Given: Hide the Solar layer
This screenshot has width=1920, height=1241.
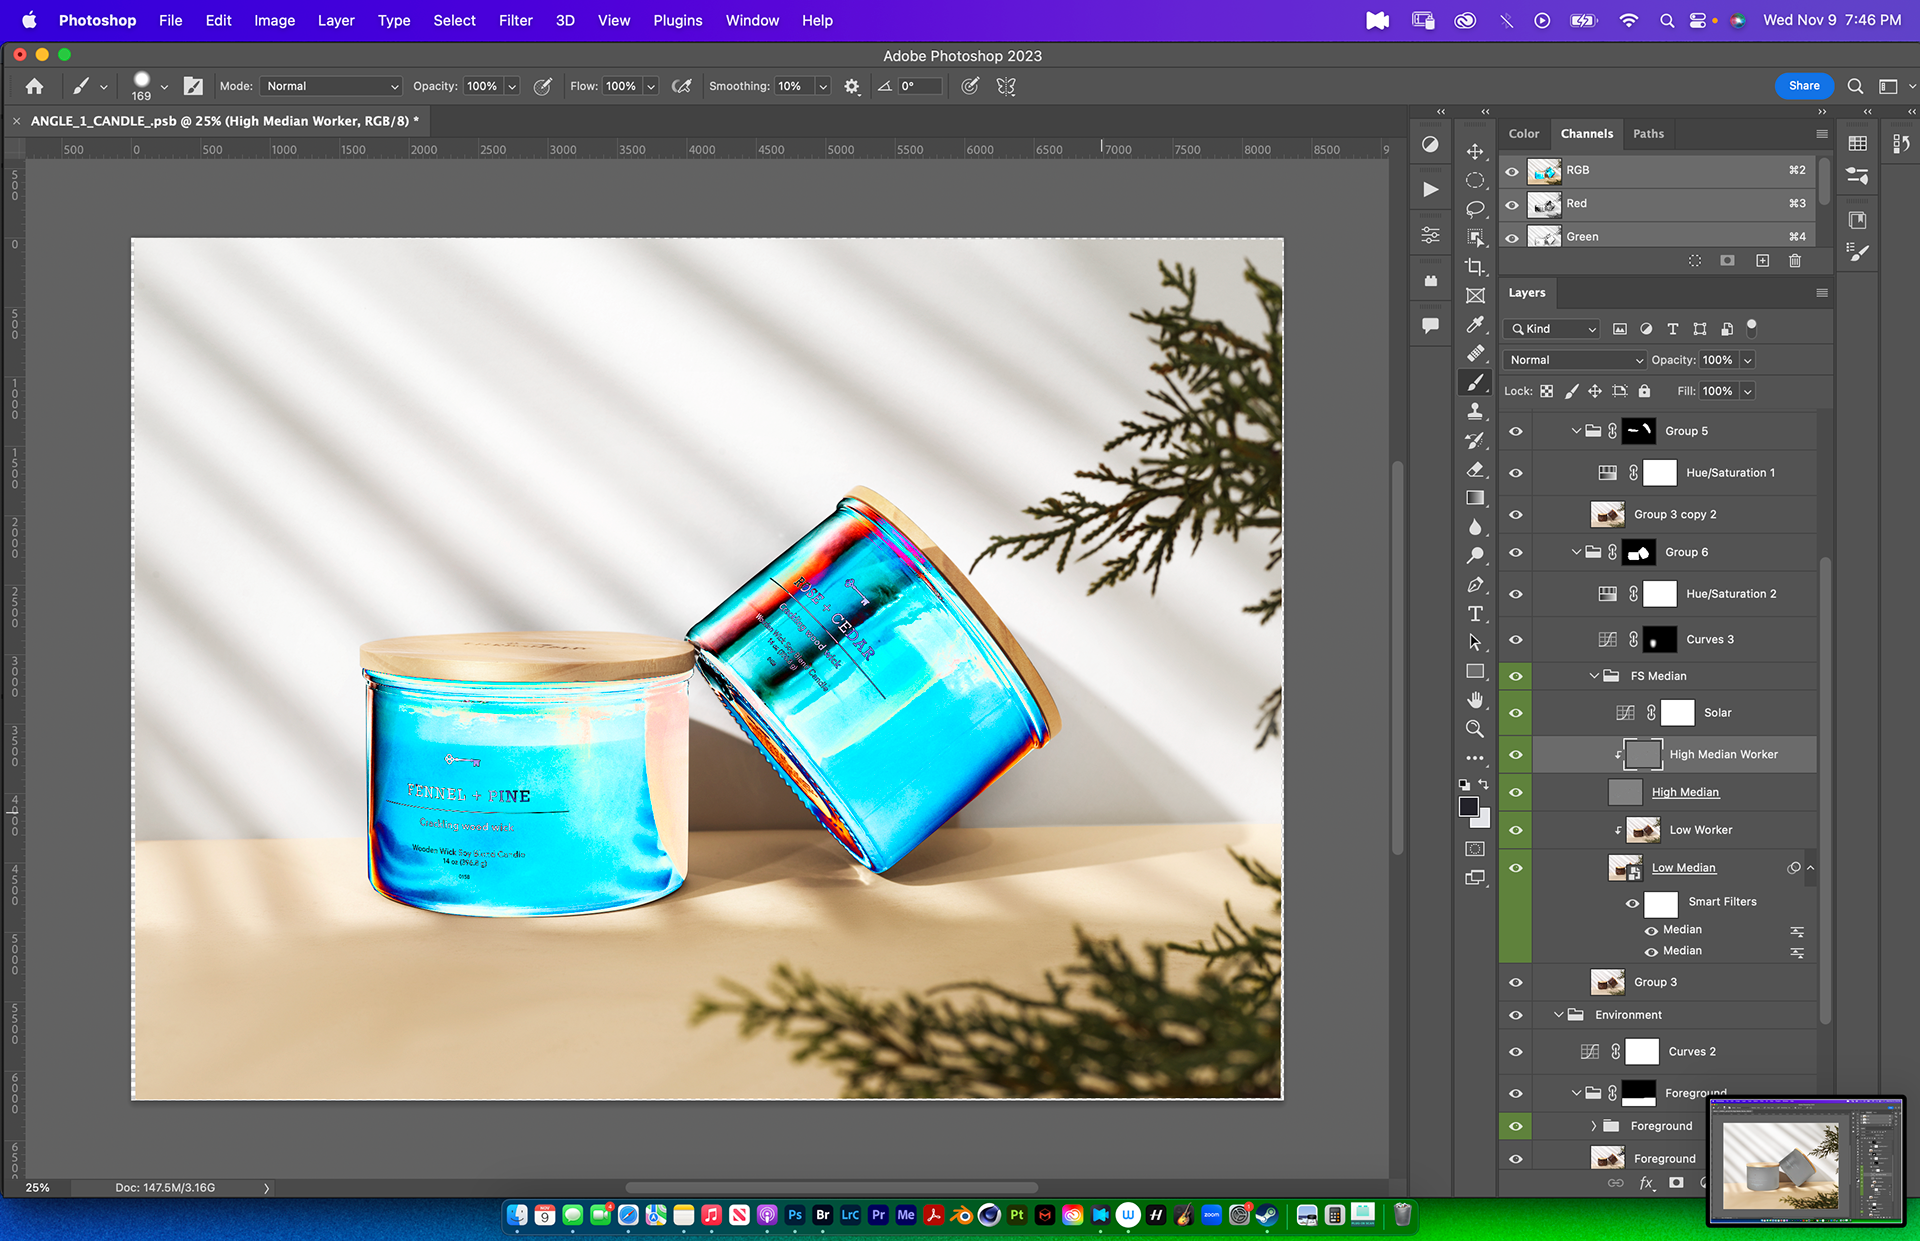Looking at the screenshot, I should [1516, 713].
